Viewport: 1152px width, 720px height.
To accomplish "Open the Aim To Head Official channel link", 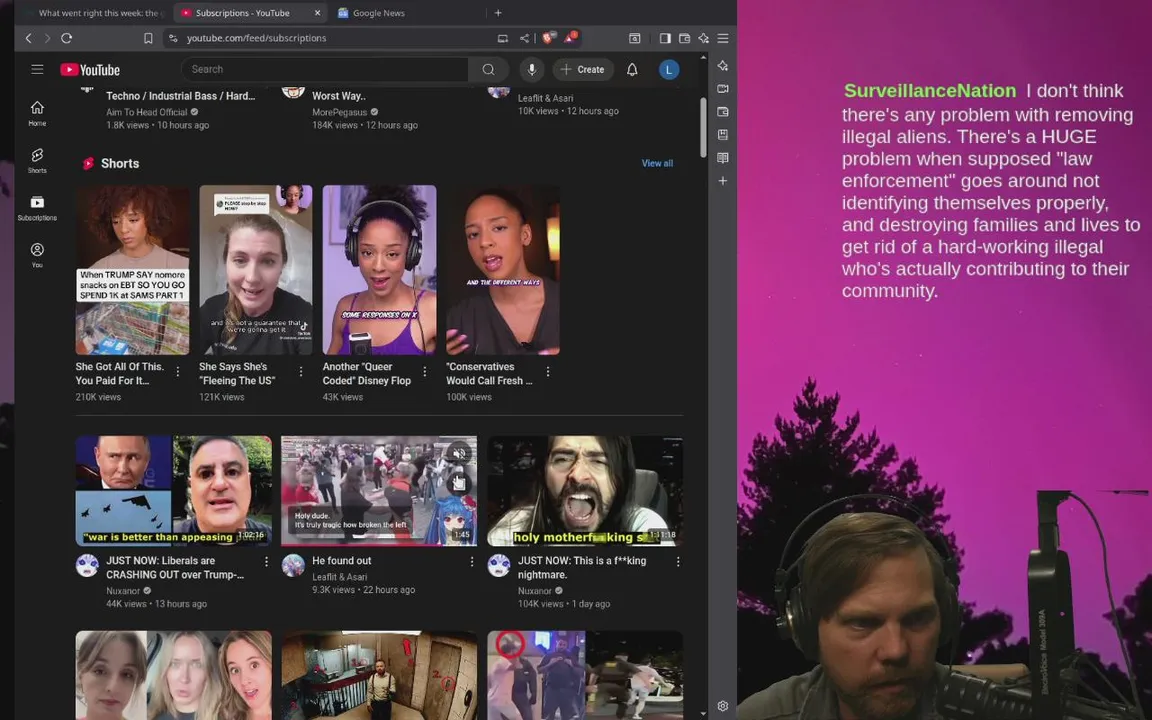I will [x=146, y=112].
